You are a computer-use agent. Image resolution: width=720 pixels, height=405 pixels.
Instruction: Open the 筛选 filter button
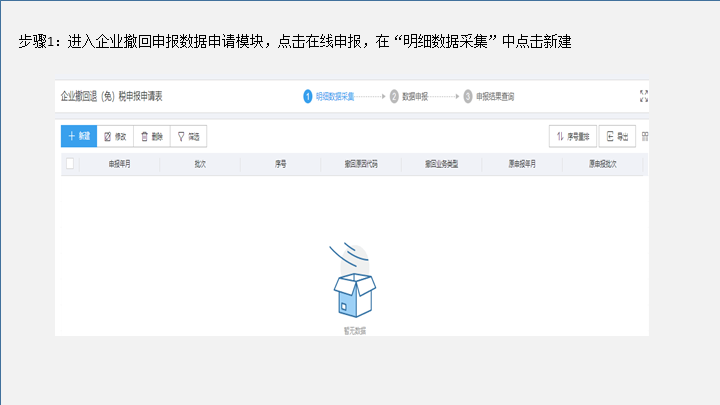coord(189,136)
